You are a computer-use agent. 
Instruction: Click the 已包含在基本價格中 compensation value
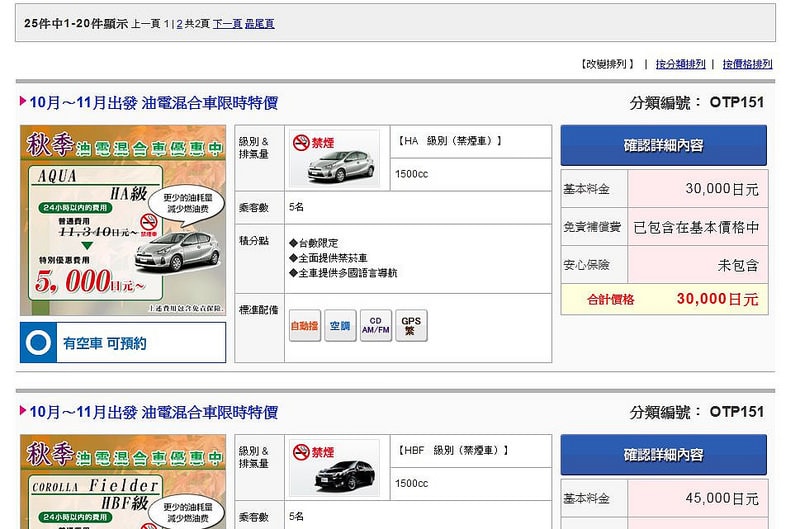[x=696, y=227]
